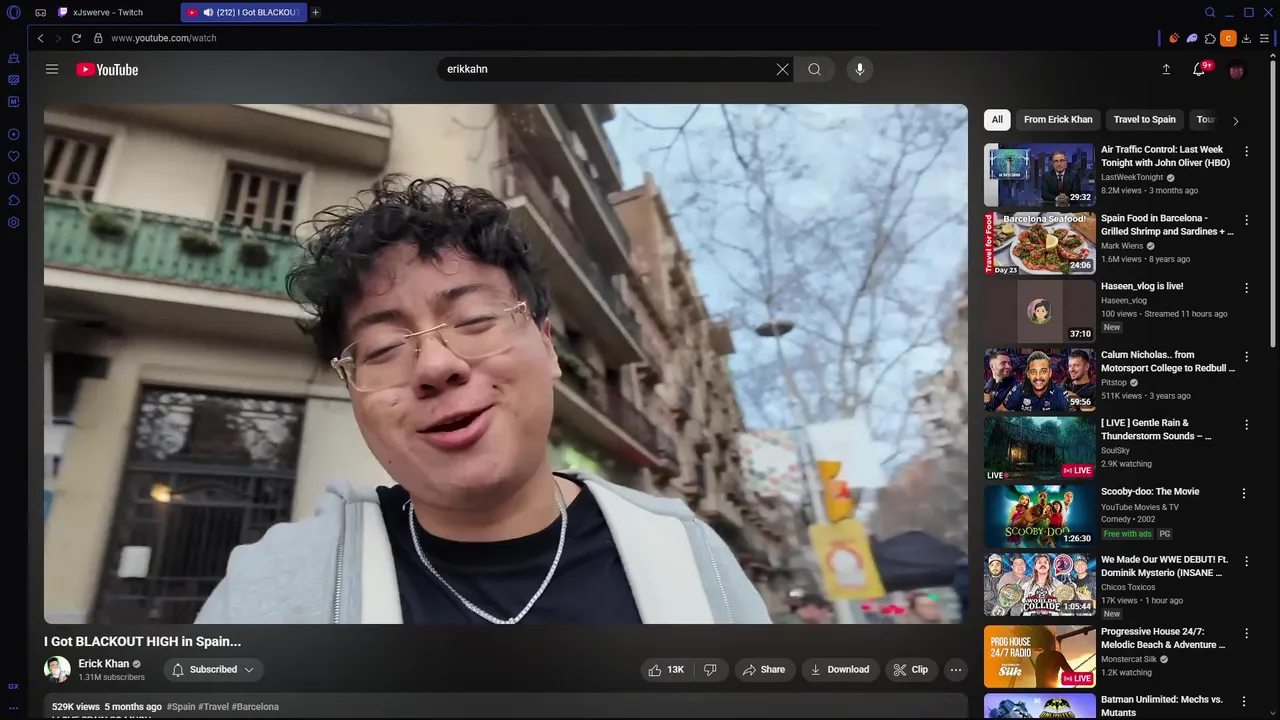Image resolution: width=1280 pixels, height=720 pixels.
Task: Click the YouTube create upload icon
Action: 1166,69
